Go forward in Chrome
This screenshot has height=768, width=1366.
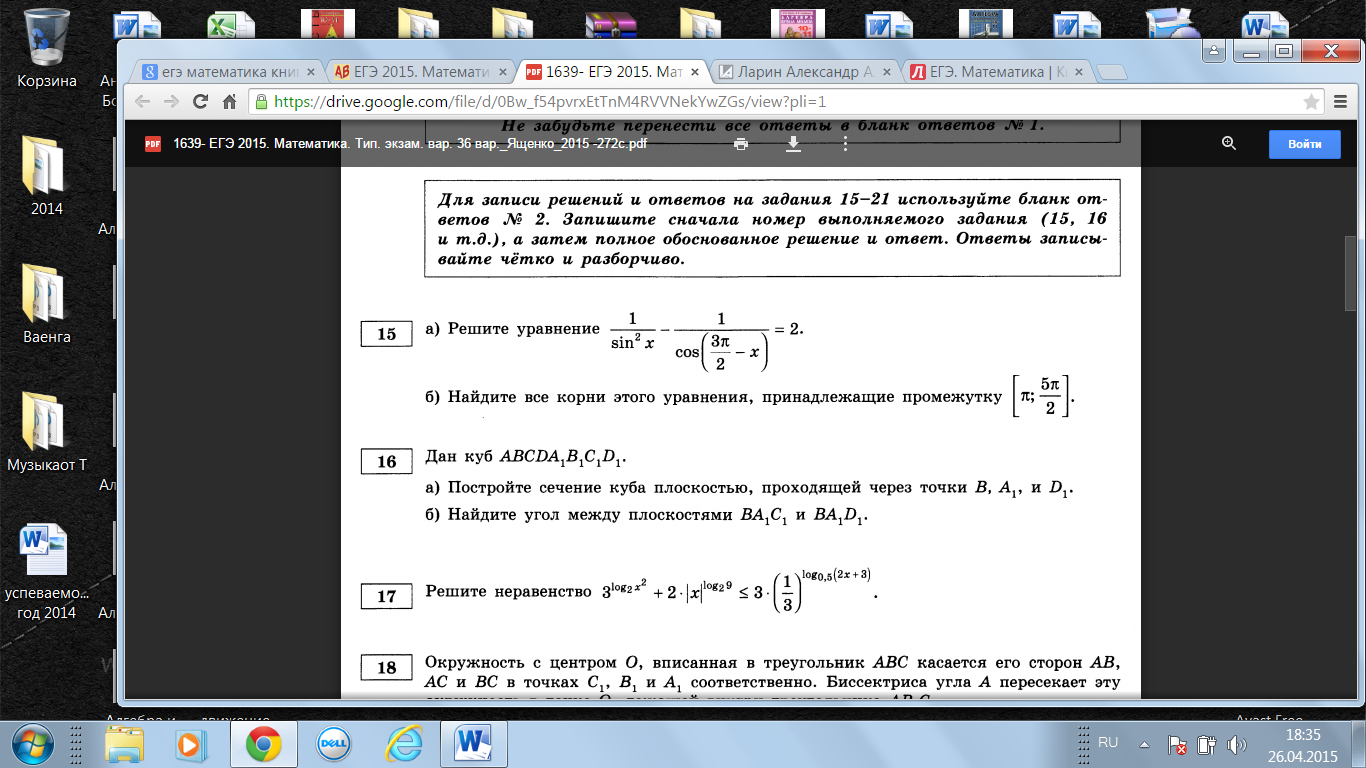[x=171, y=101]
